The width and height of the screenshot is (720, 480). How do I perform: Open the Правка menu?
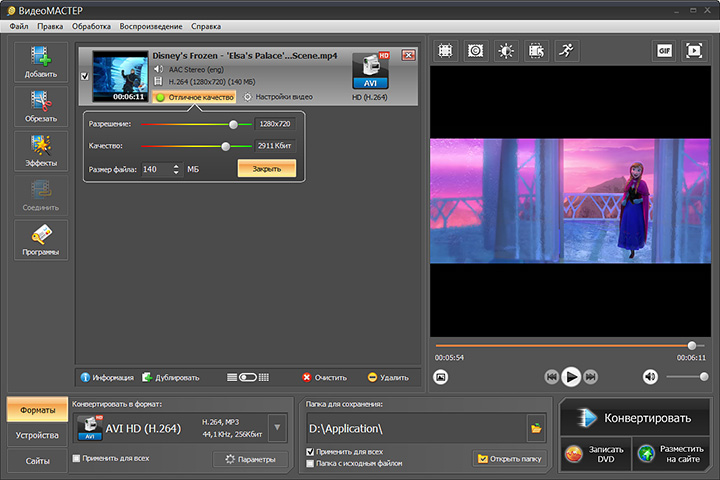tap(50, 26)
